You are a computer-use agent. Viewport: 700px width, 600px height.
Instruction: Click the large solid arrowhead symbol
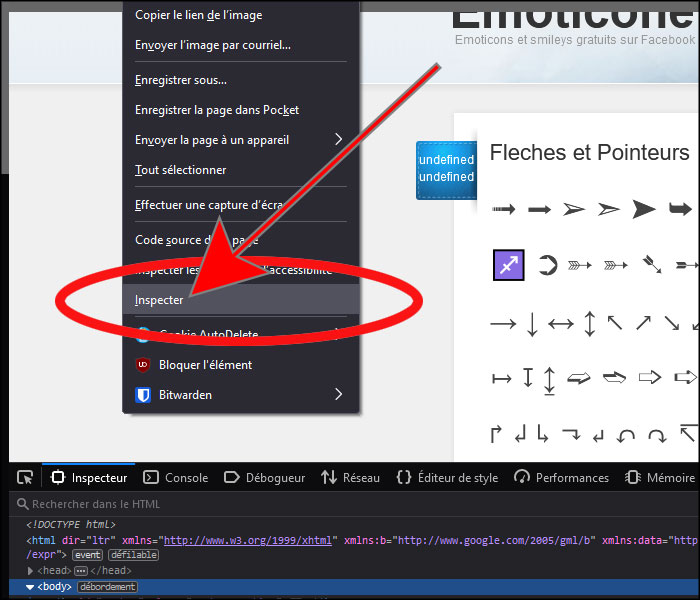(644, 209)
